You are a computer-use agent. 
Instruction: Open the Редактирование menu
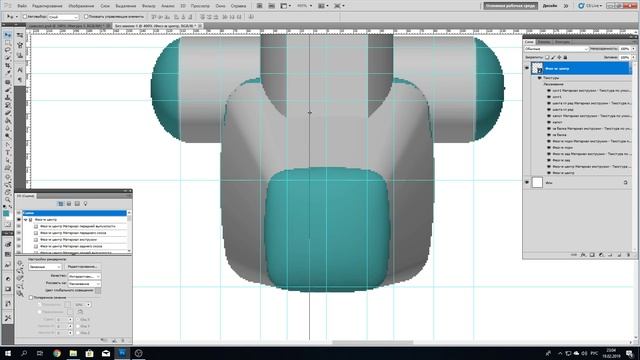tap(47, 6)
